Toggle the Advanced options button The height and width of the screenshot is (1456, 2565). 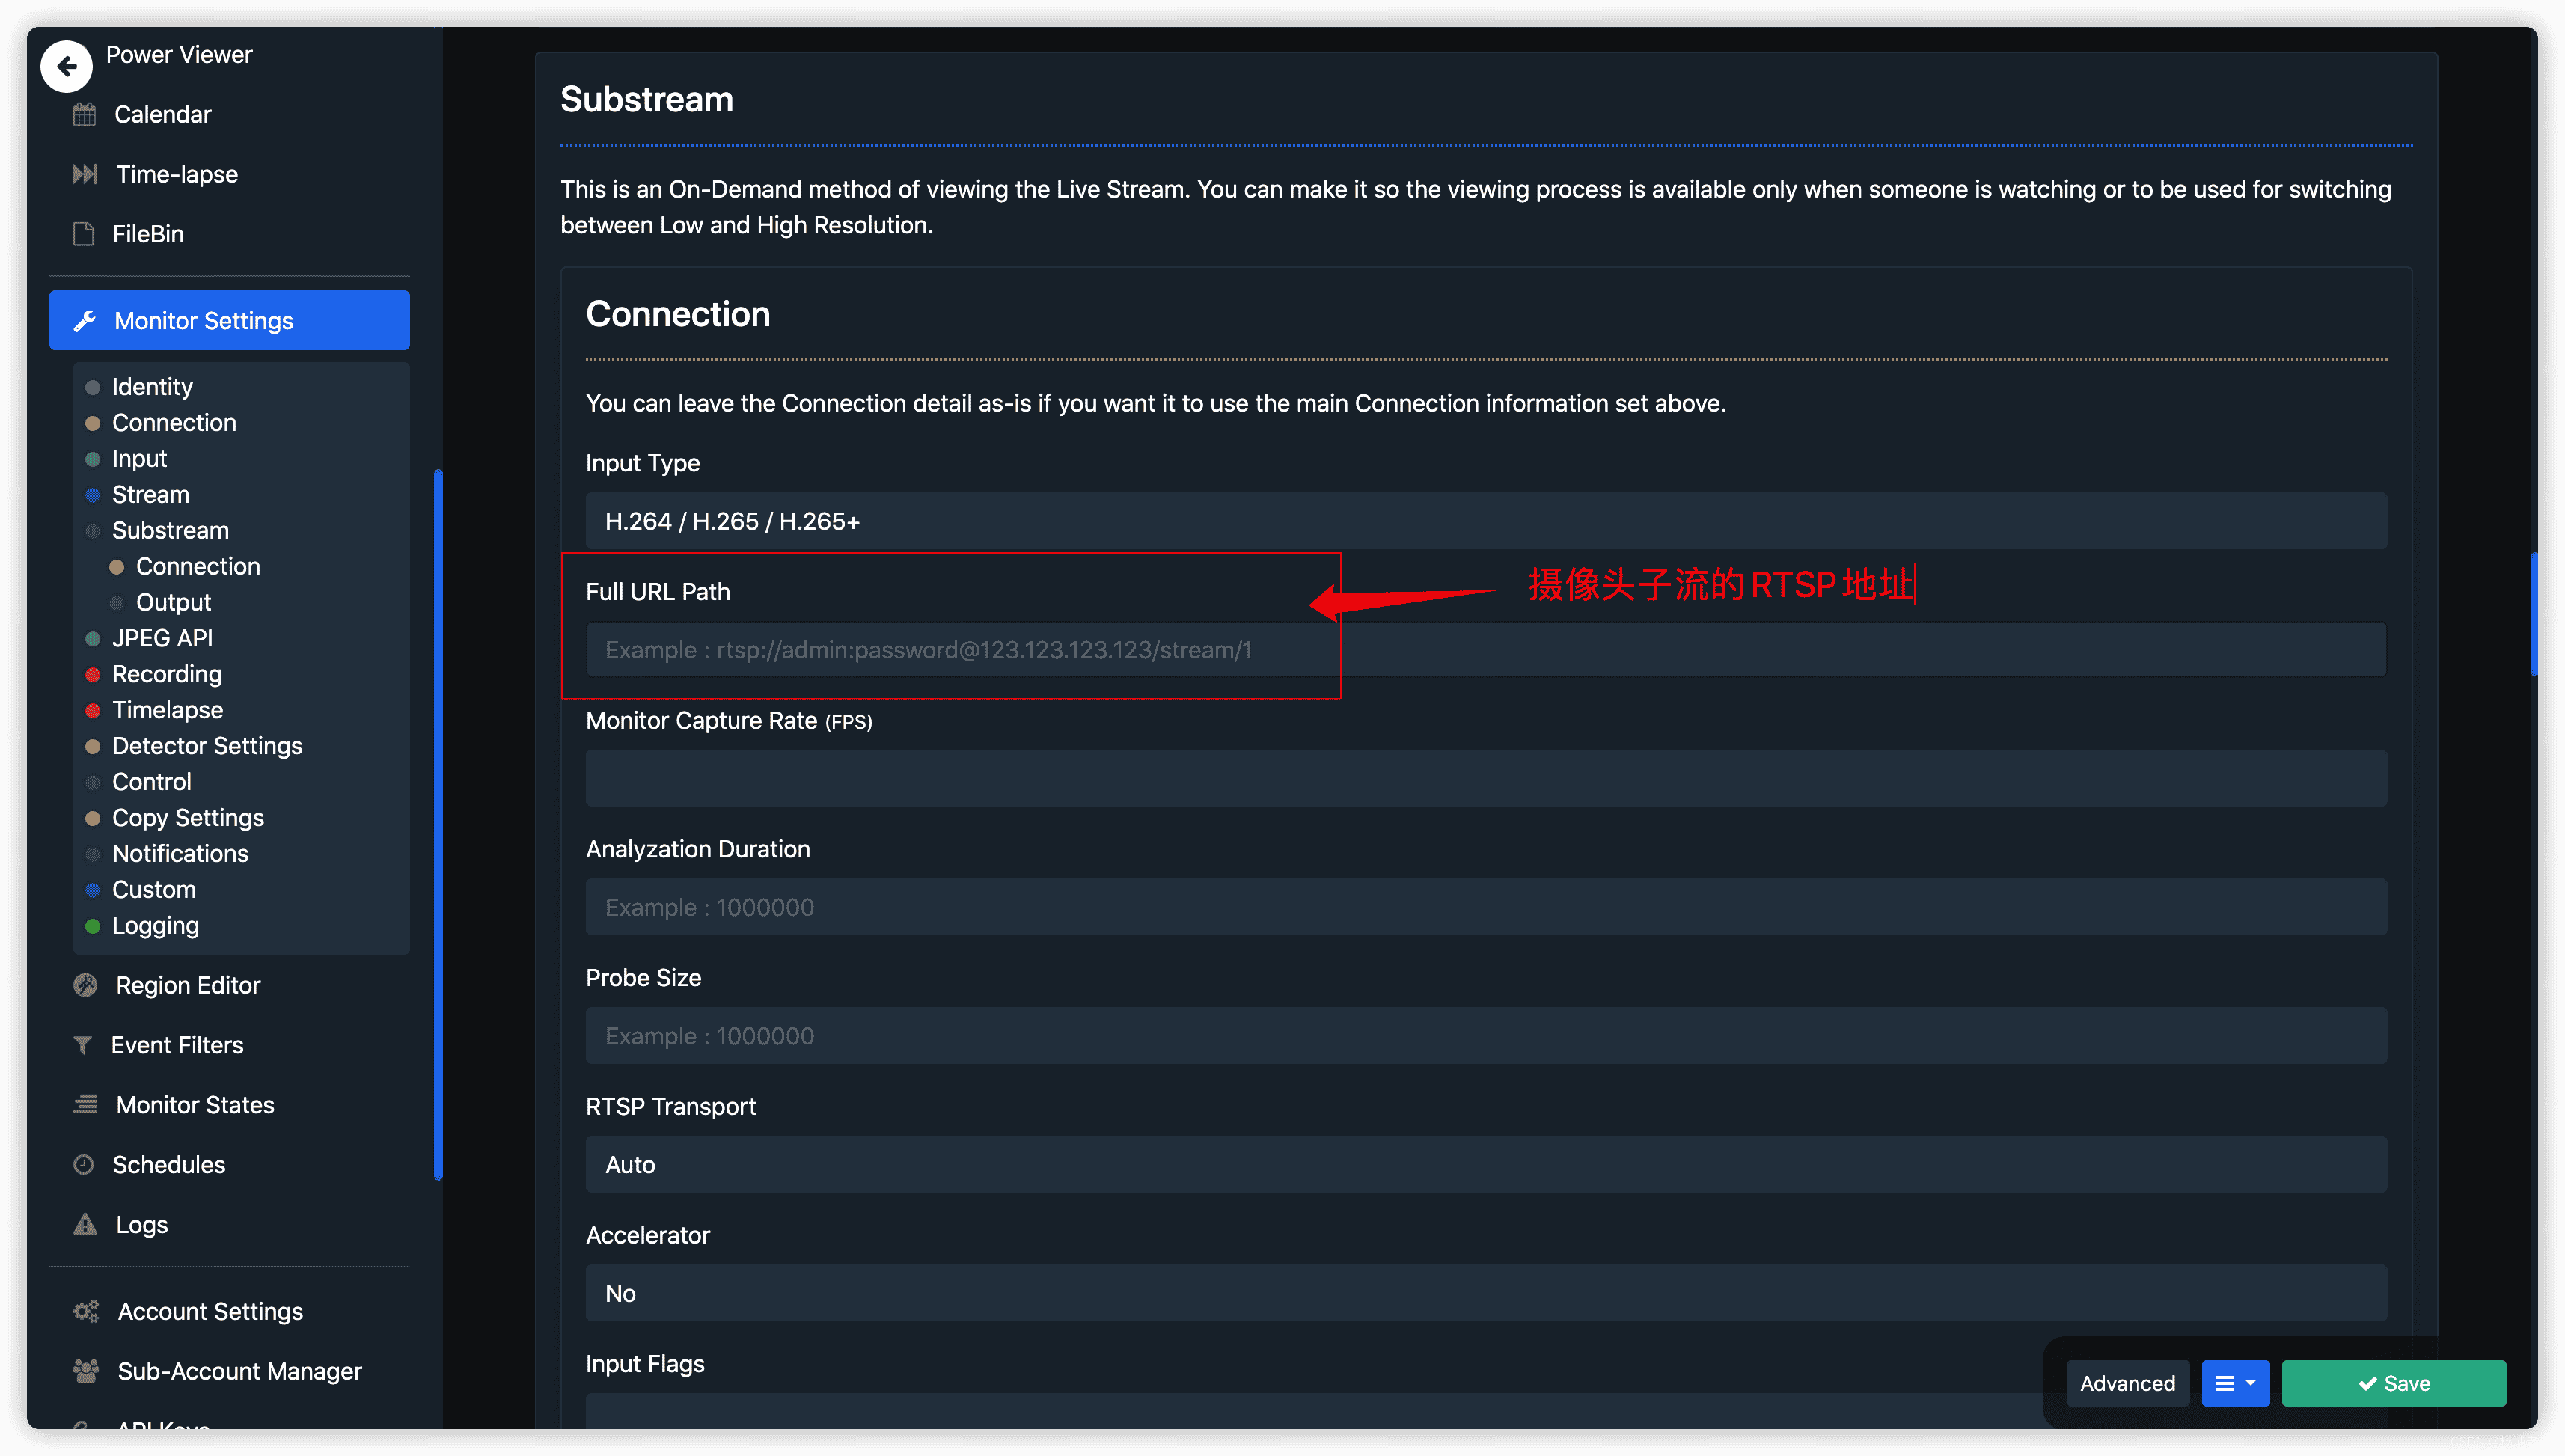2126,1383
